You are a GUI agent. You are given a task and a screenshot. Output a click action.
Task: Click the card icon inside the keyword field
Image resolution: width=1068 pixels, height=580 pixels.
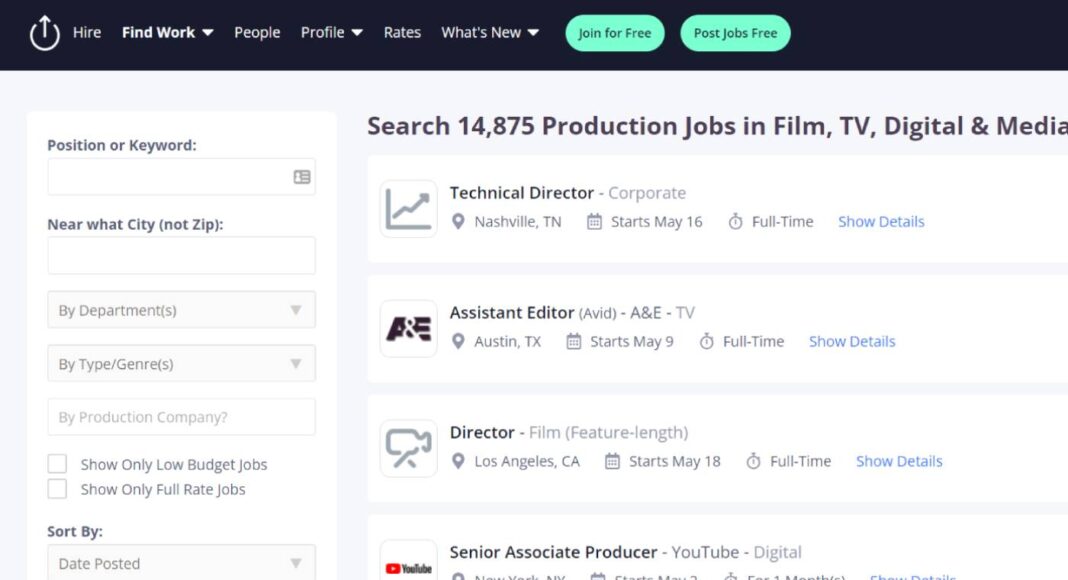tap(300, 175)
